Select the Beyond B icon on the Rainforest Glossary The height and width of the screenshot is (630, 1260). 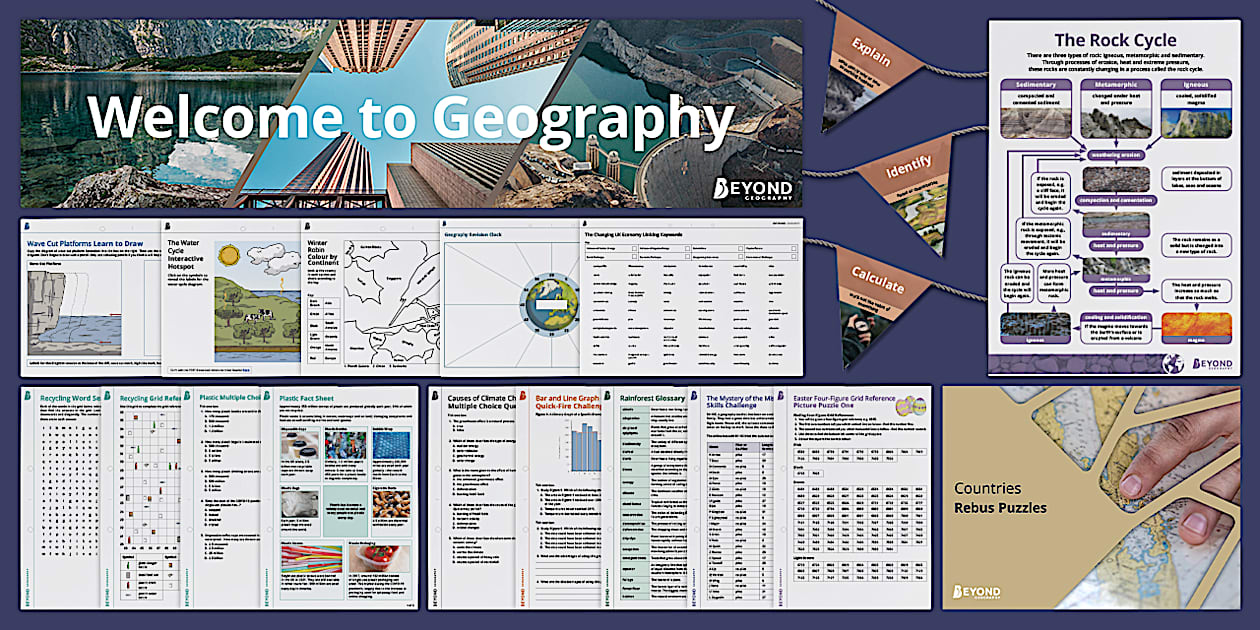606,397
